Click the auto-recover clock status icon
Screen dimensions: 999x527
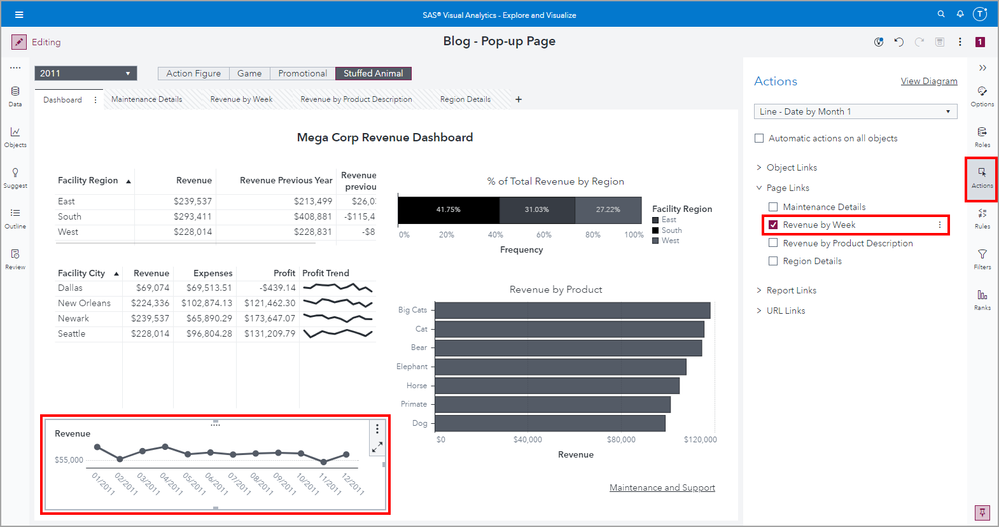pyautogui.click(x=879, y=42)
